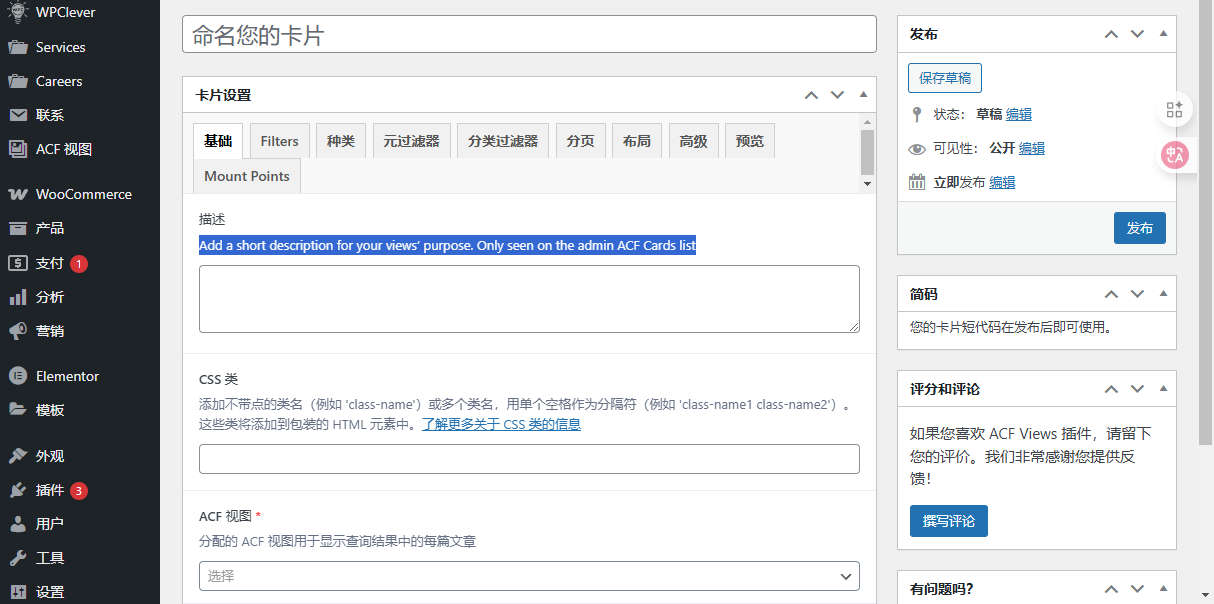Open the 布局 tab

pos(637,141)
